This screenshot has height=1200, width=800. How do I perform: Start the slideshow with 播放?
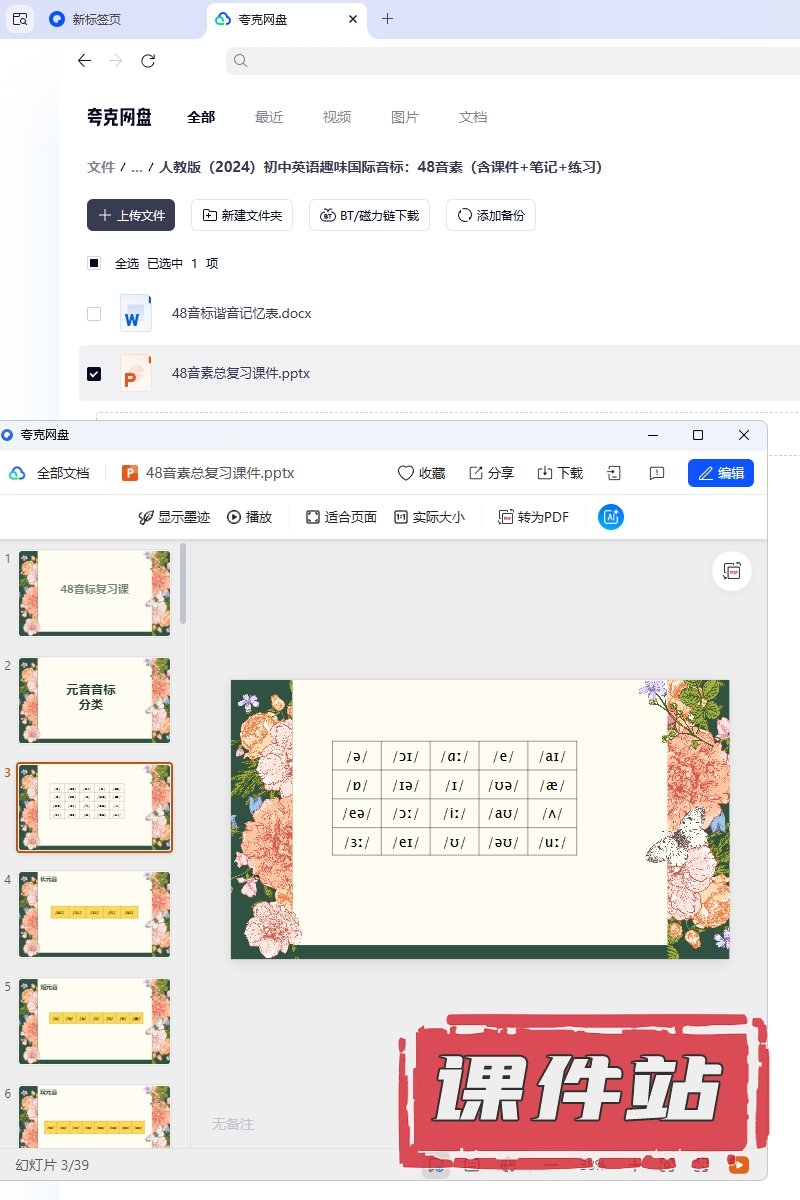249,517
